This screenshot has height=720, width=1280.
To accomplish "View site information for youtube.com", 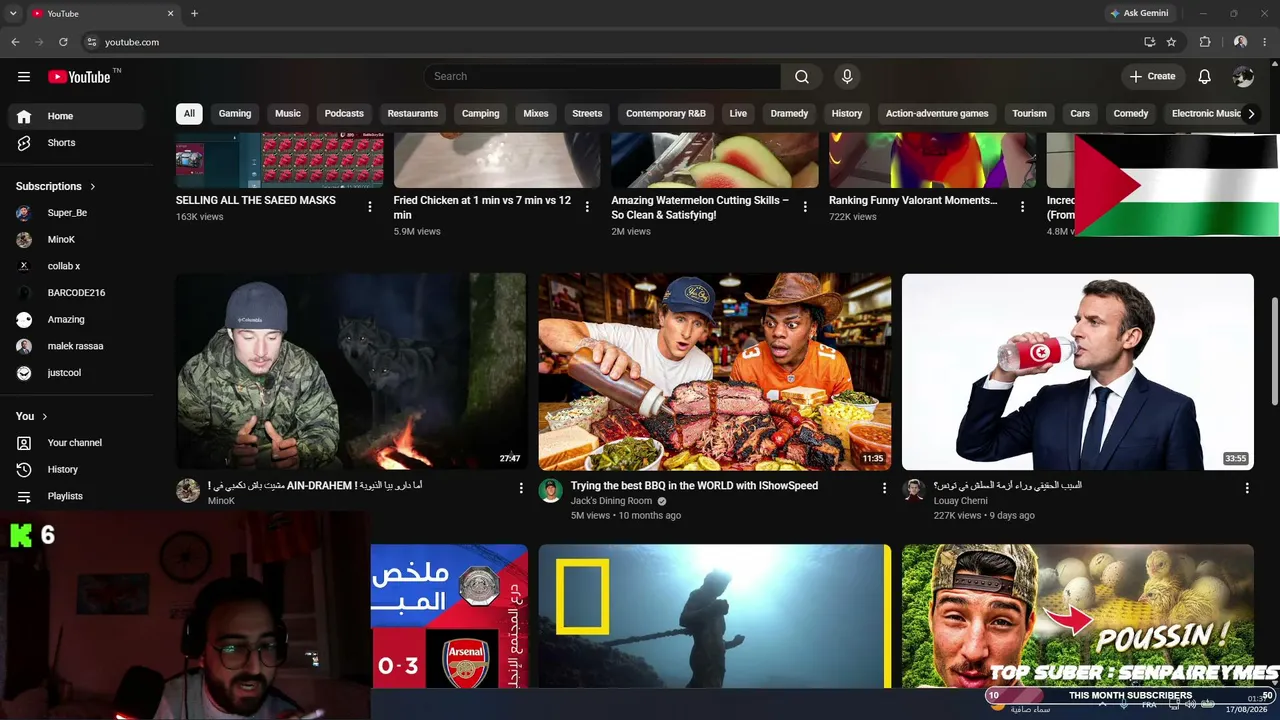I will [x=91, y=42].
